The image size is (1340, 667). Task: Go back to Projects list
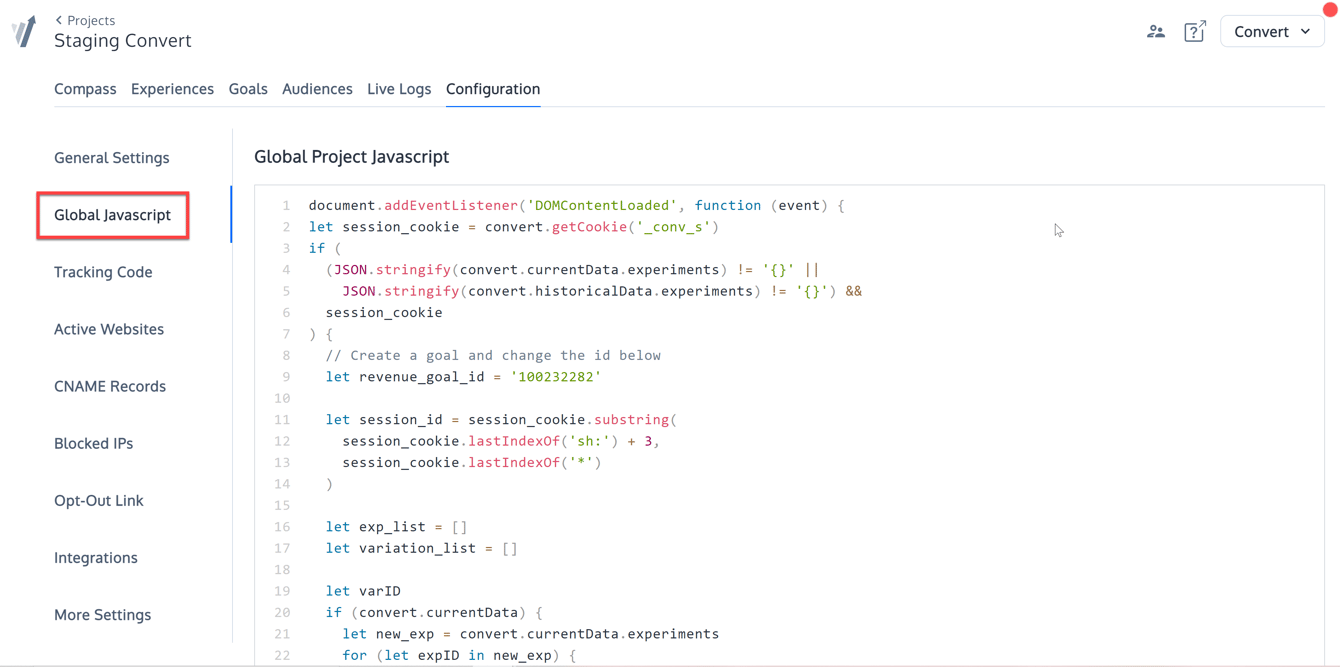(x=85, y=20)
